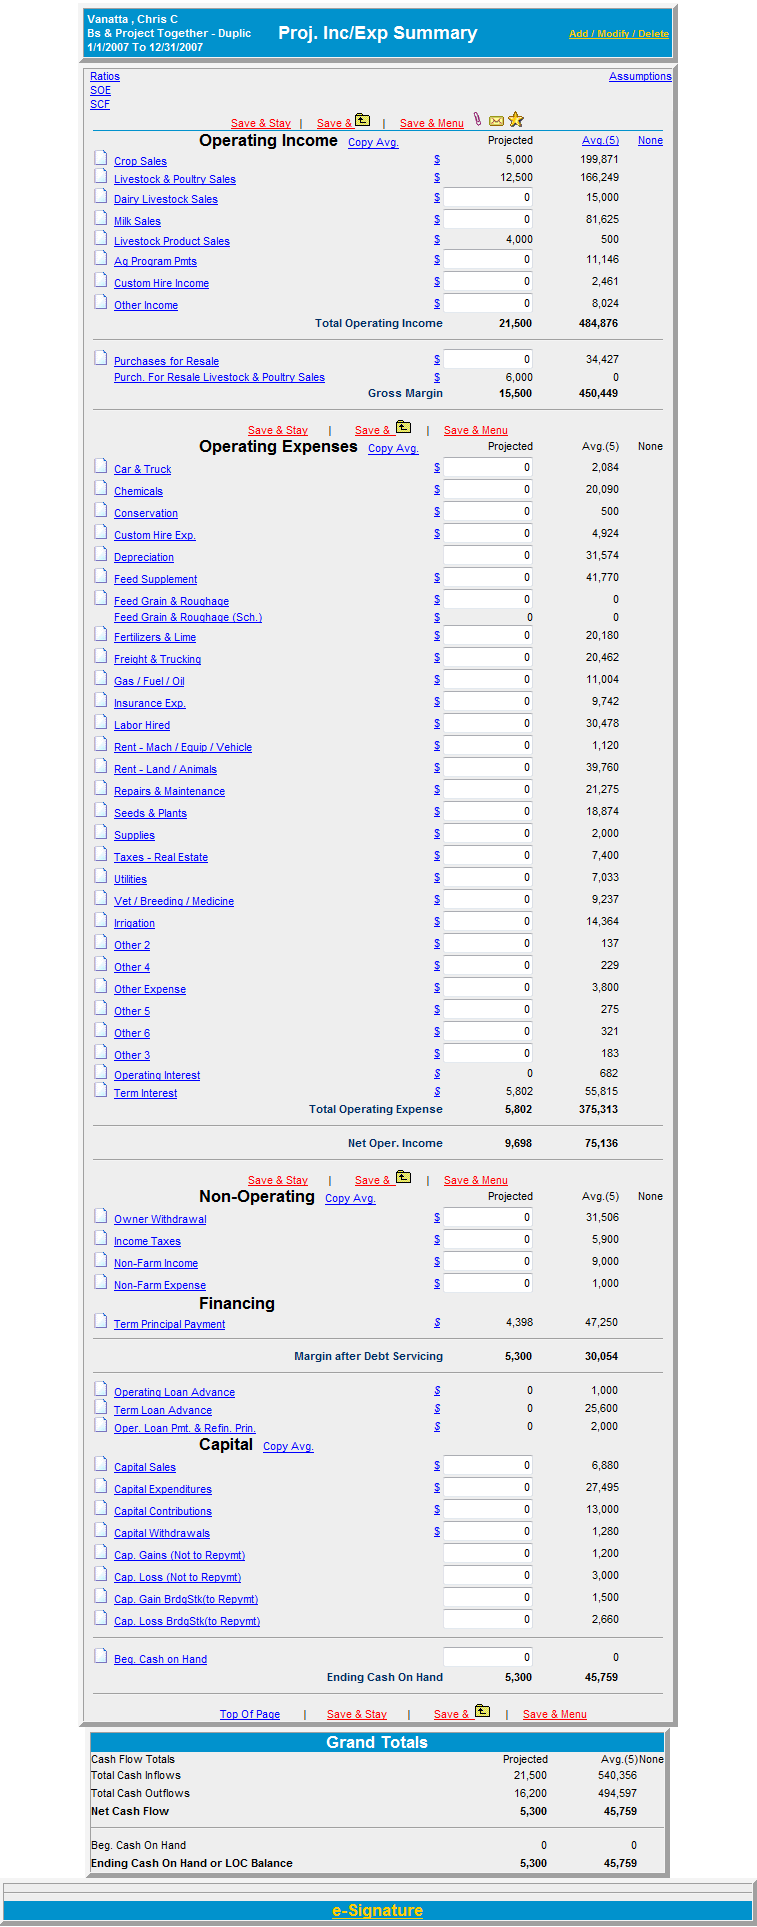Open the Ratios link
Image resolution: width=757 pixels, height=1927 pixels.
(104, 76)
